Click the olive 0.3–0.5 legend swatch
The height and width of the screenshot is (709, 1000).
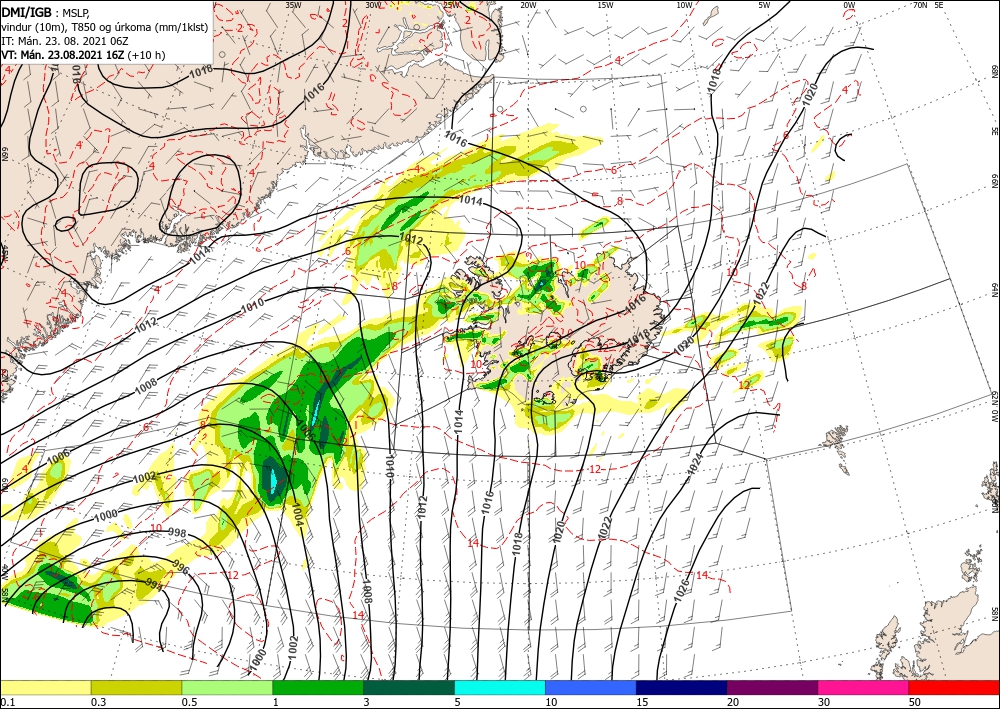[136, 687]
